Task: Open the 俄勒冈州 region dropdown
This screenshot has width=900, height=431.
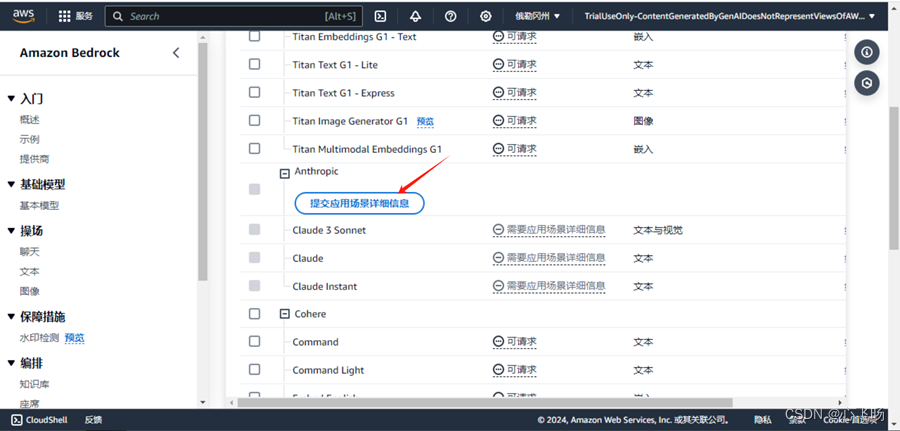Action: [x=537, y=16]
